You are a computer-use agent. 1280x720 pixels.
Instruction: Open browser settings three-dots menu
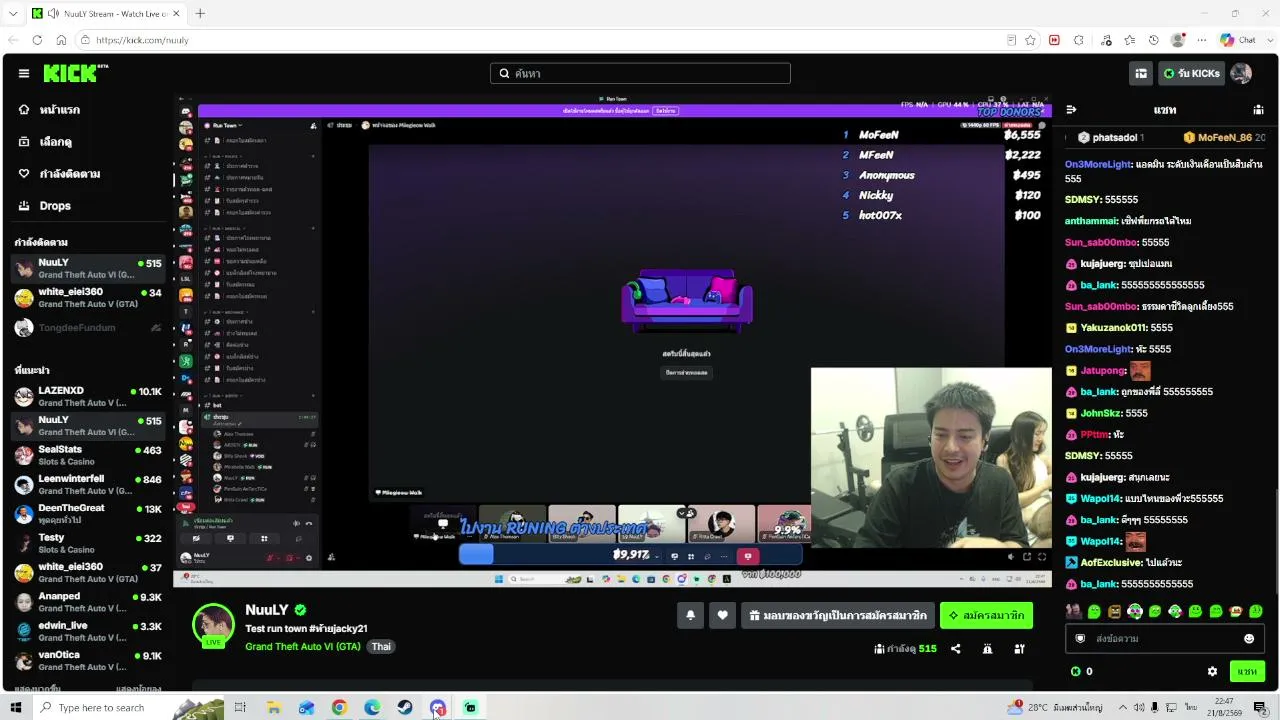pos(1202,40)
